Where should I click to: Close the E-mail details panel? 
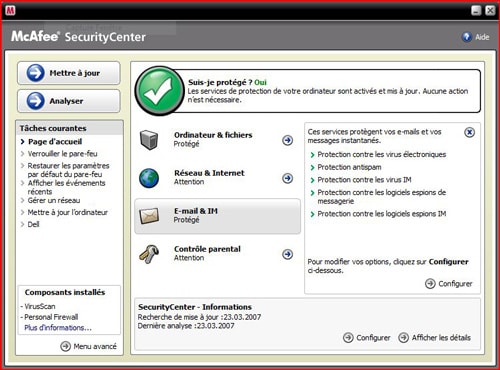click(469, 132)
